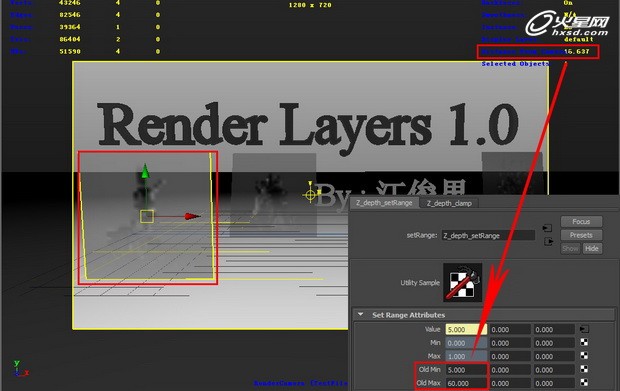Select the red X-axis move arrow
This screenshot has height=391, width=620.
193,216
